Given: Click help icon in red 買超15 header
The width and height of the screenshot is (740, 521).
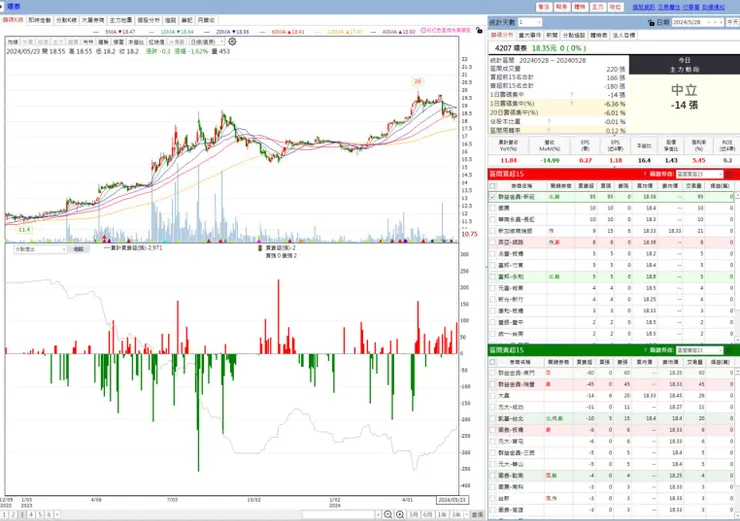Looking at the screenshot, I should click(x=645, y=174).
